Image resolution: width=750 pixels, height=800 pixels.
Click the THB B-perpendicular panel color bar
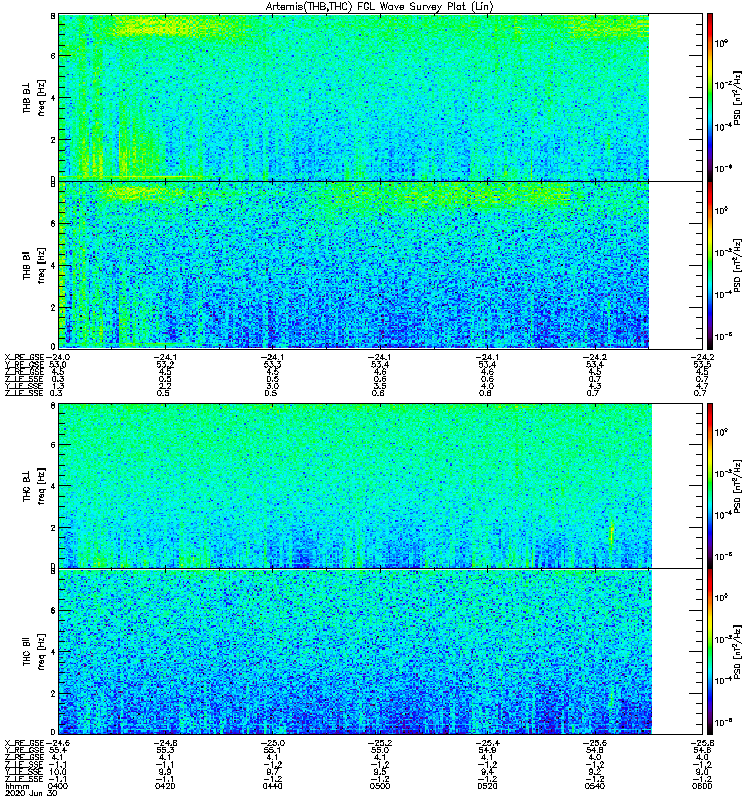pos(710,97)
